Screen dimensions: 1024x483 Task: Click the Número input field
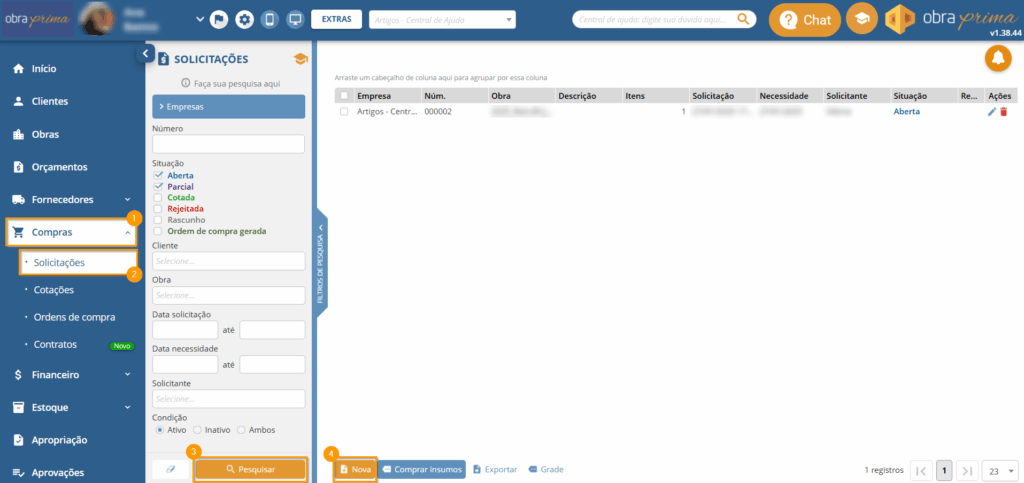pos(228,144)
